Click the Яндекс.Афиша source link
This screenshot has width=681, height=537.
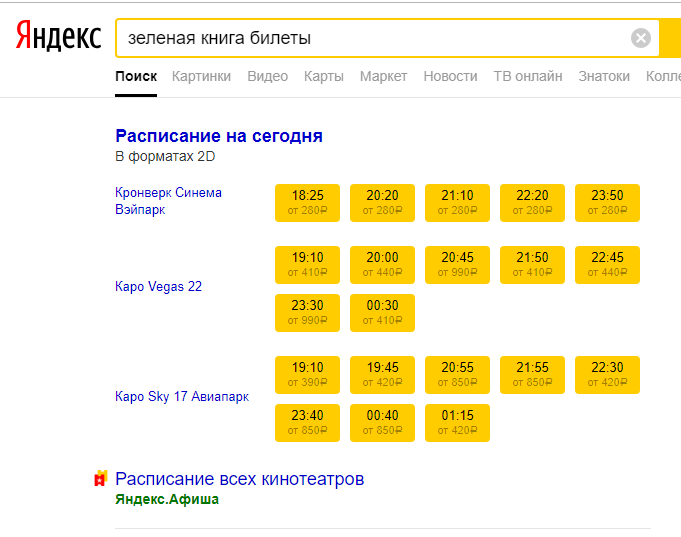point(167,499)
